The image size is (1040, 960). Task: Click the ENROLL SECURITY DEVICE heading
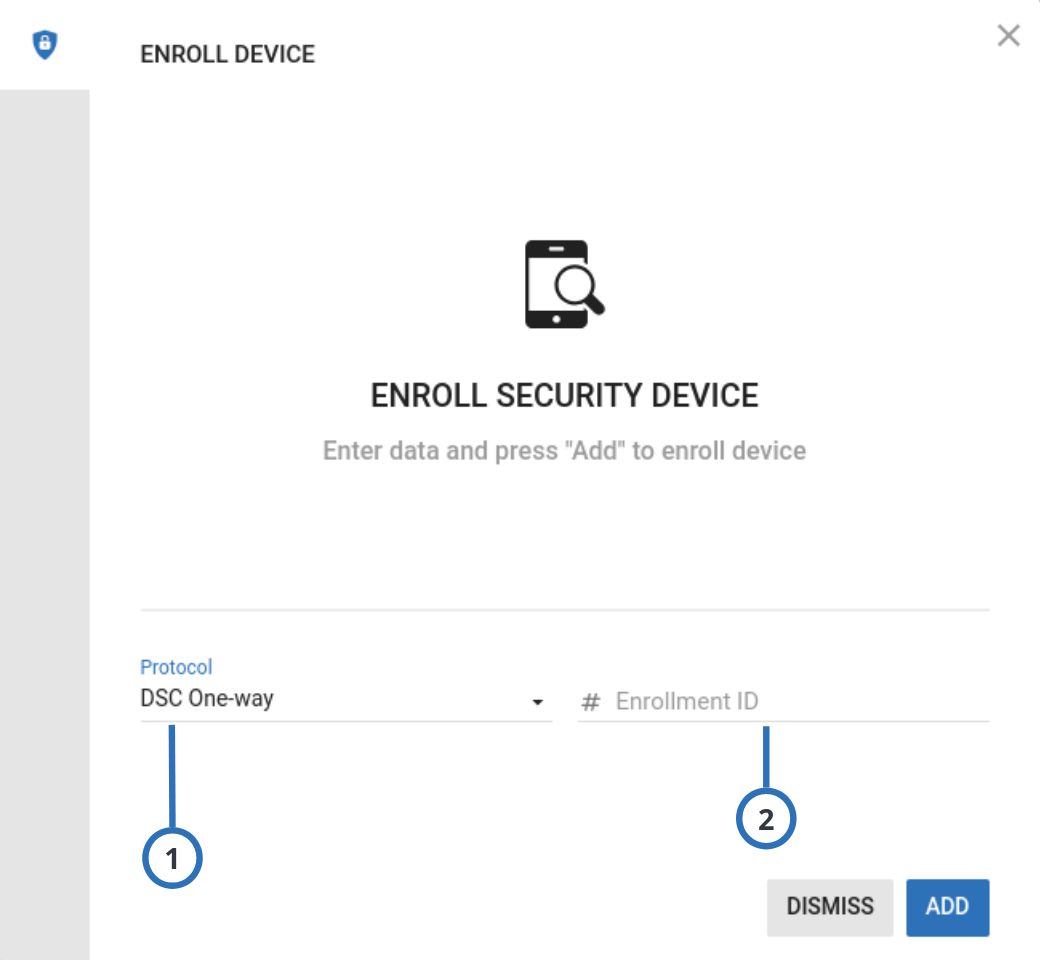pos(565,395)
